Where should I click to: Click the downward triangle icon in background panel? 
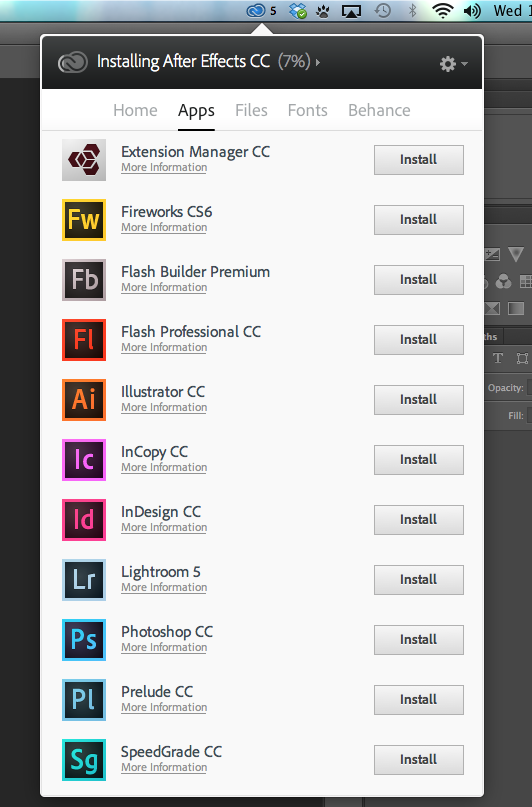pyautogui.click(x=516, y=254)
